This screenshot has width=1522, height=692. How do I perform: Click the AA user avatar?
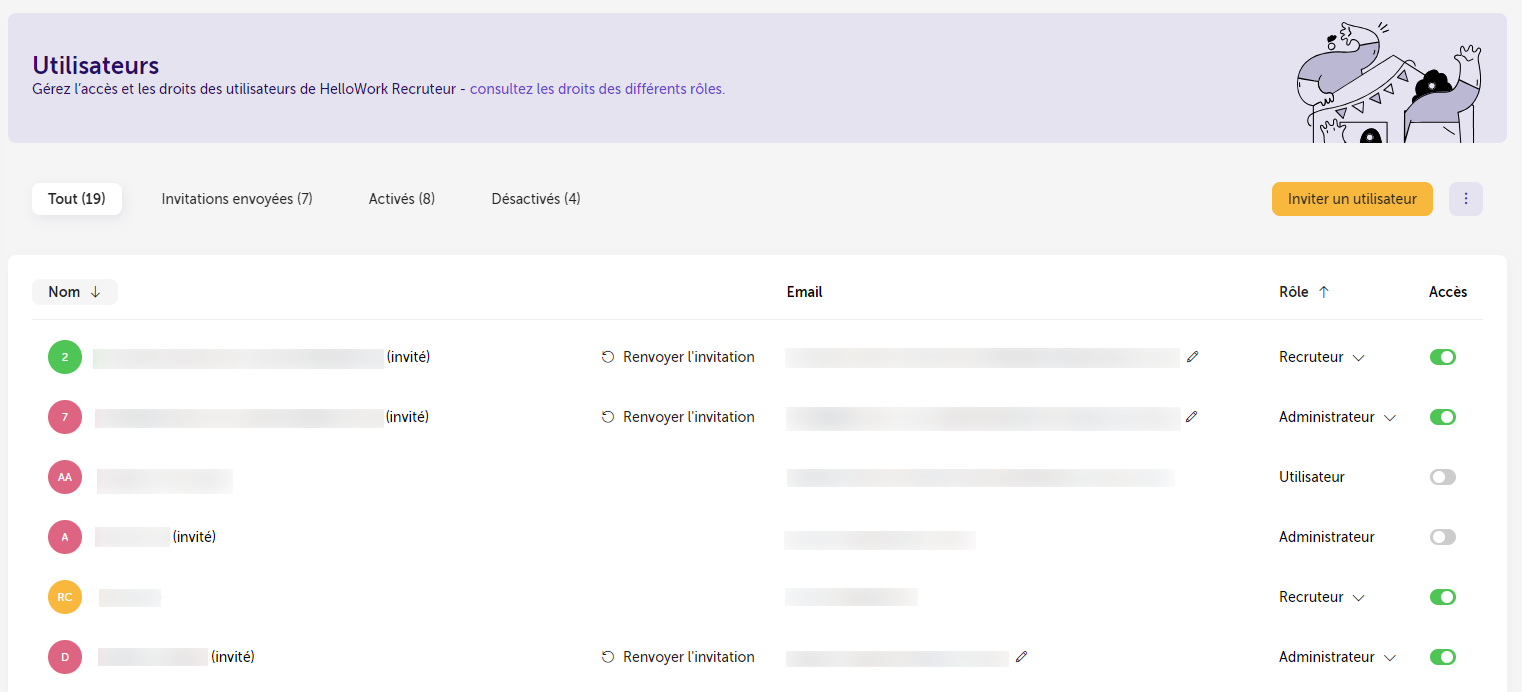[65, 477]
